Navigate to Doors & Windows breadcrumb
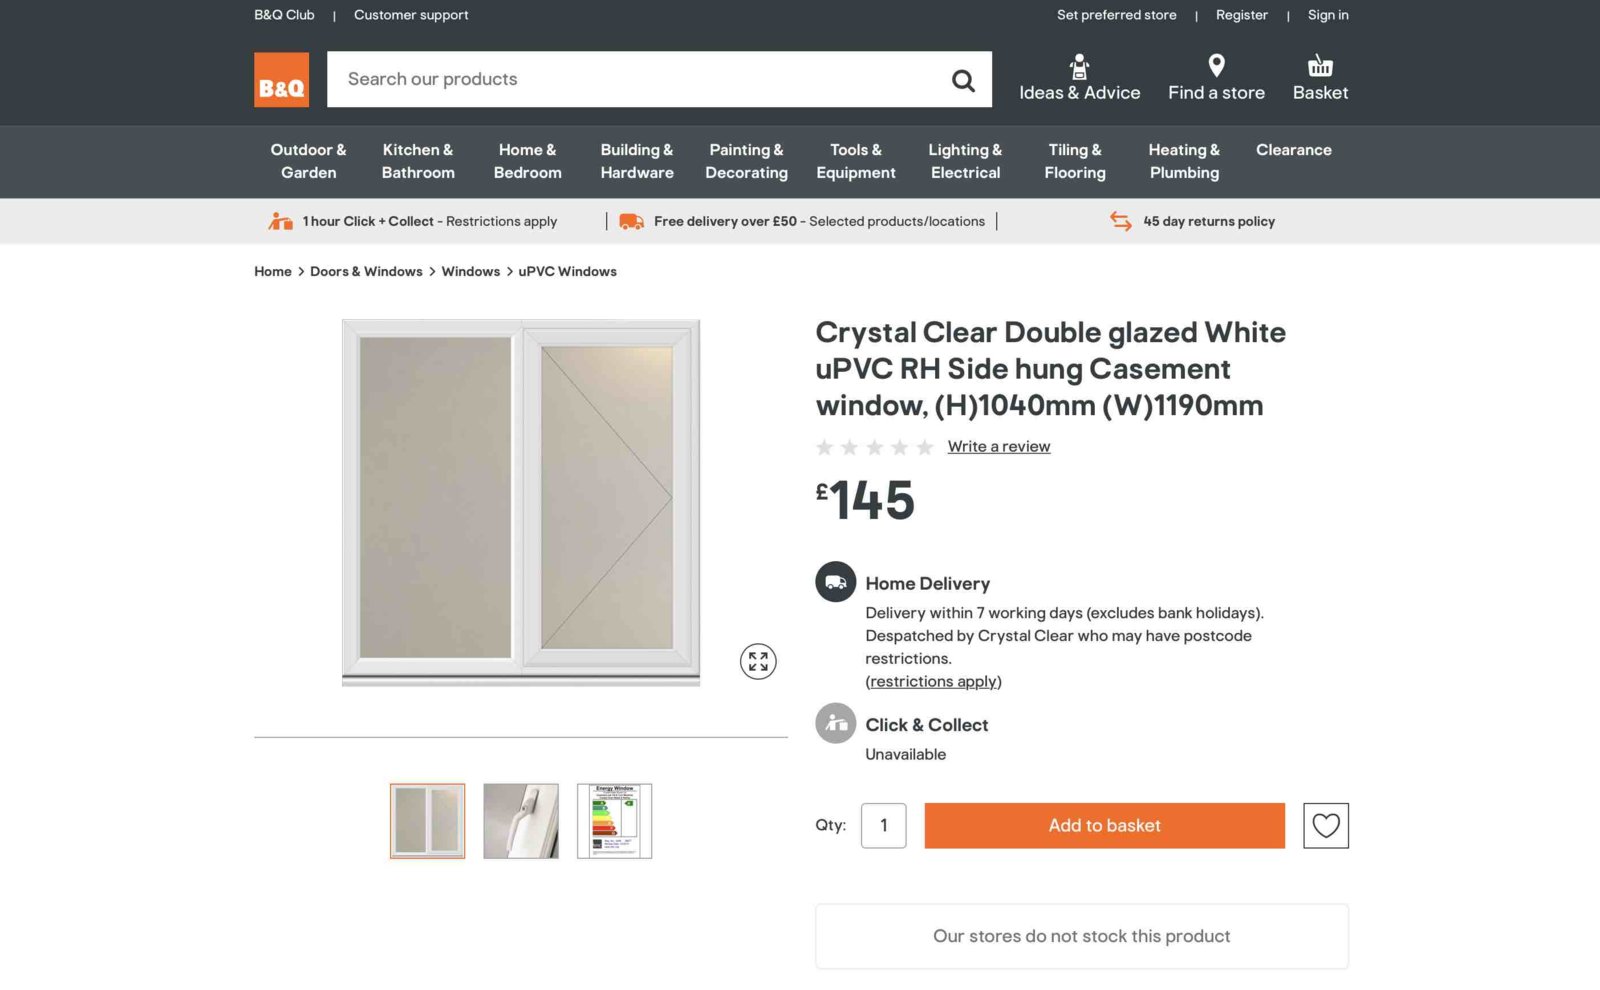1600x990 pixels. [366, 272]
